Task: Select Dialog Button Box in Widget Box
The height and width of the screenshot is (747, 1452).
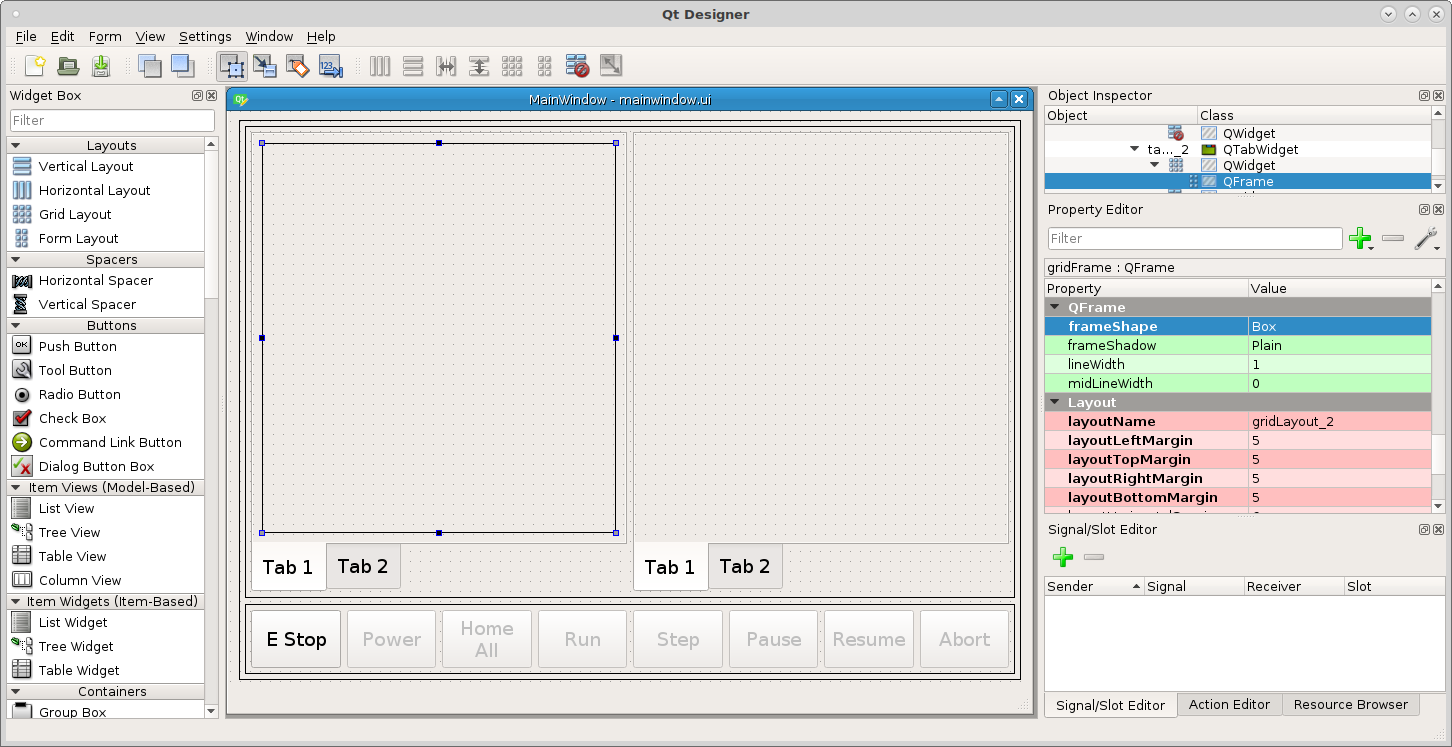Action: coord(96,466)
